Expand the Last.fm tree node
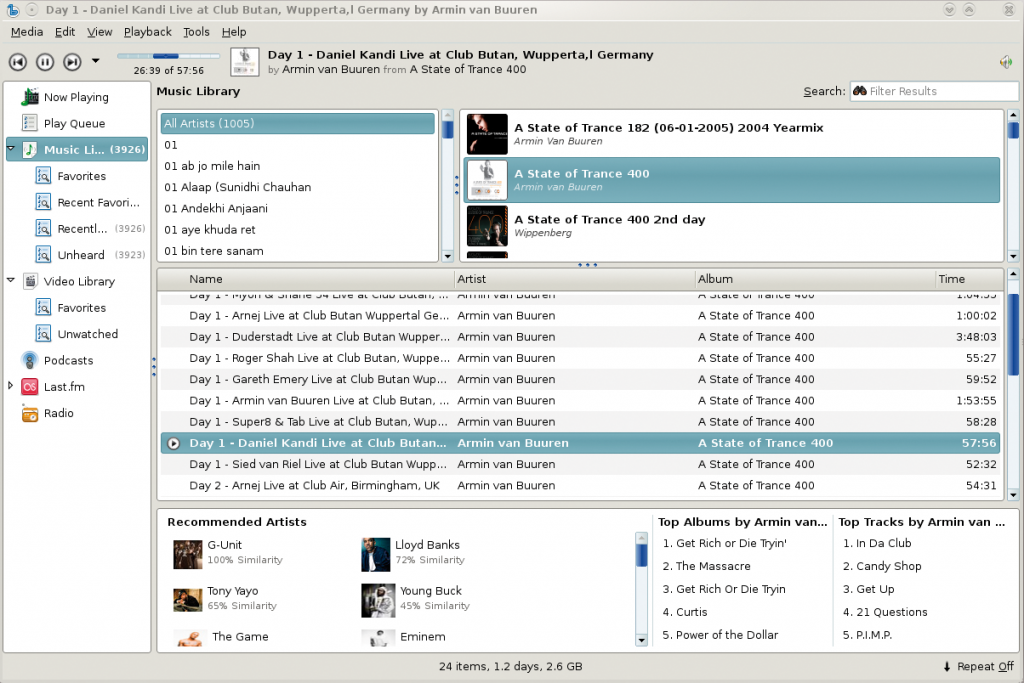 coord(10,386)
